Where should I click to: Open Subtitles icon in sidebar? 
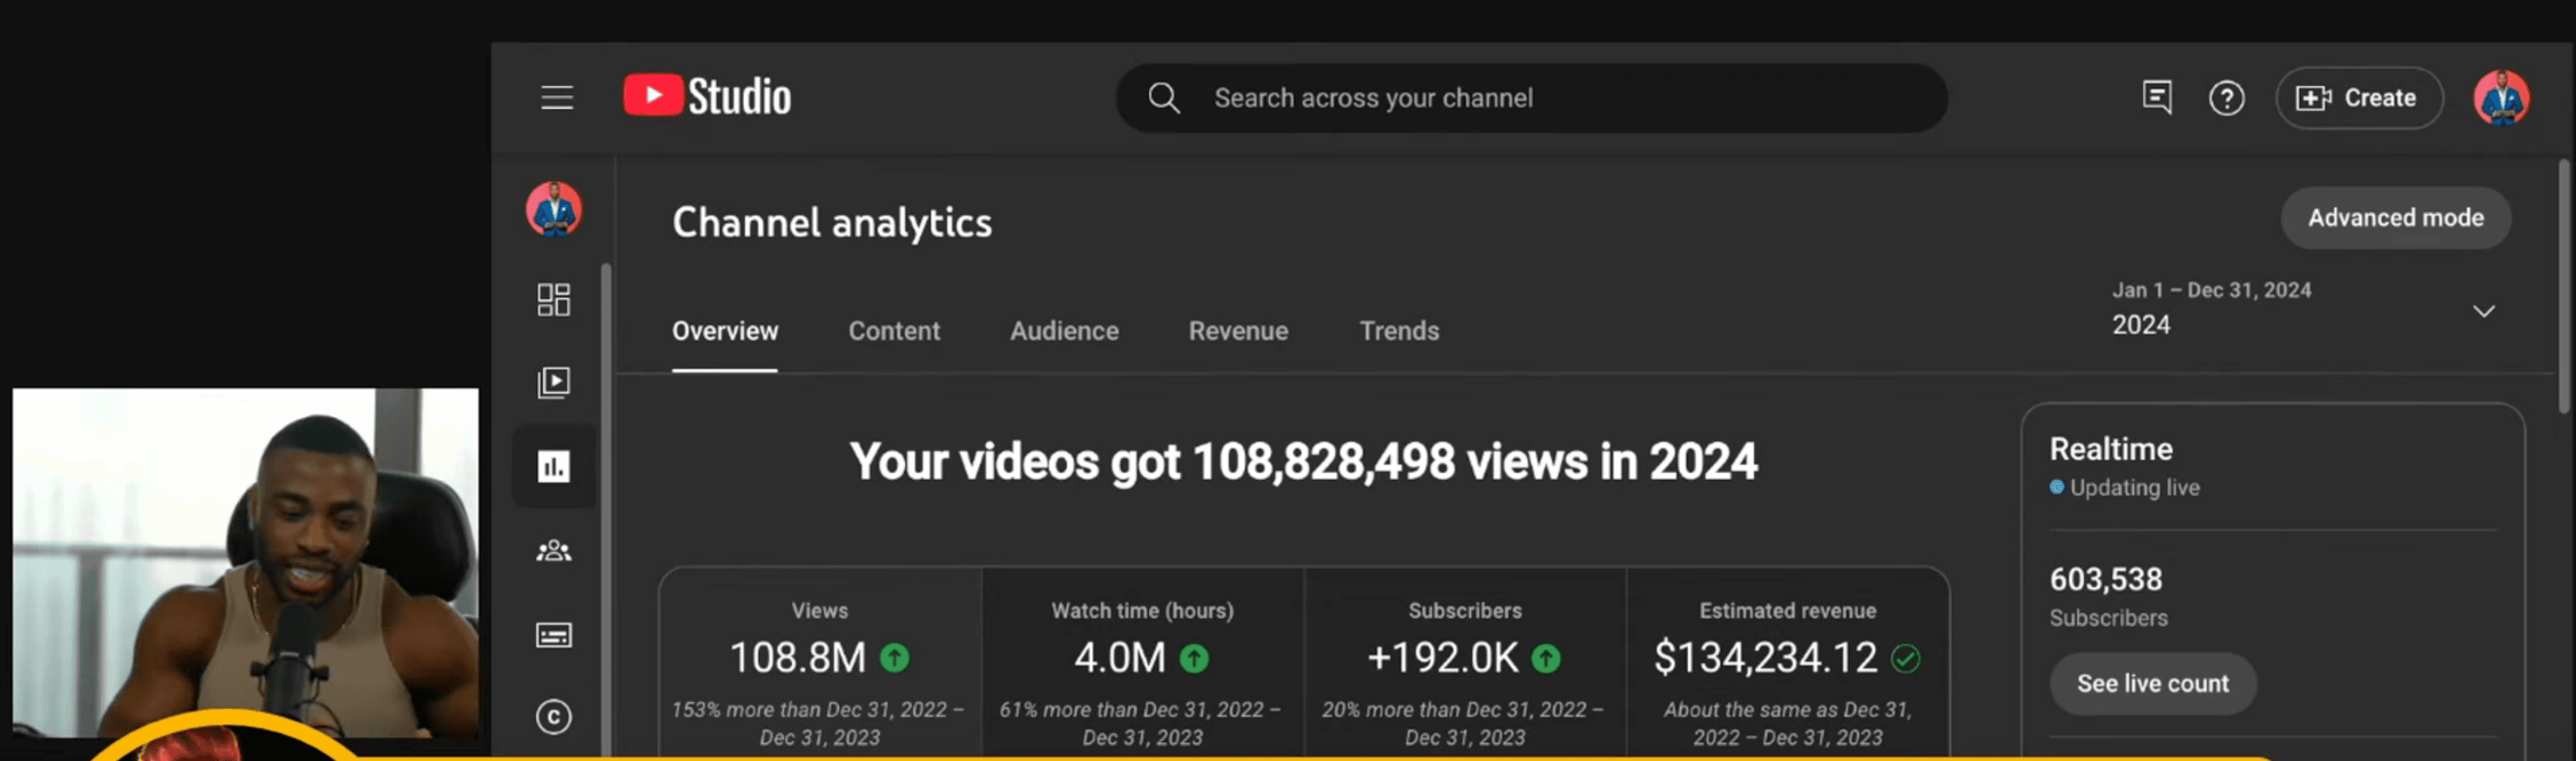(x=554, y=635)
